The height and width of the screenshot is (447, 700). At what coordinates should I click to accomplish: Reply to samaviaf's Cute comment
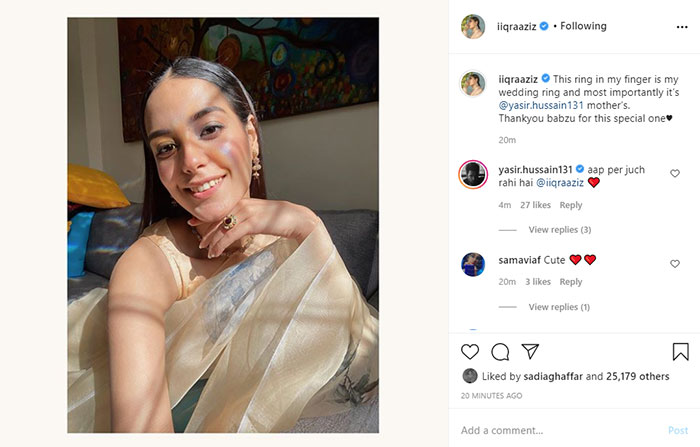(571, 282)
